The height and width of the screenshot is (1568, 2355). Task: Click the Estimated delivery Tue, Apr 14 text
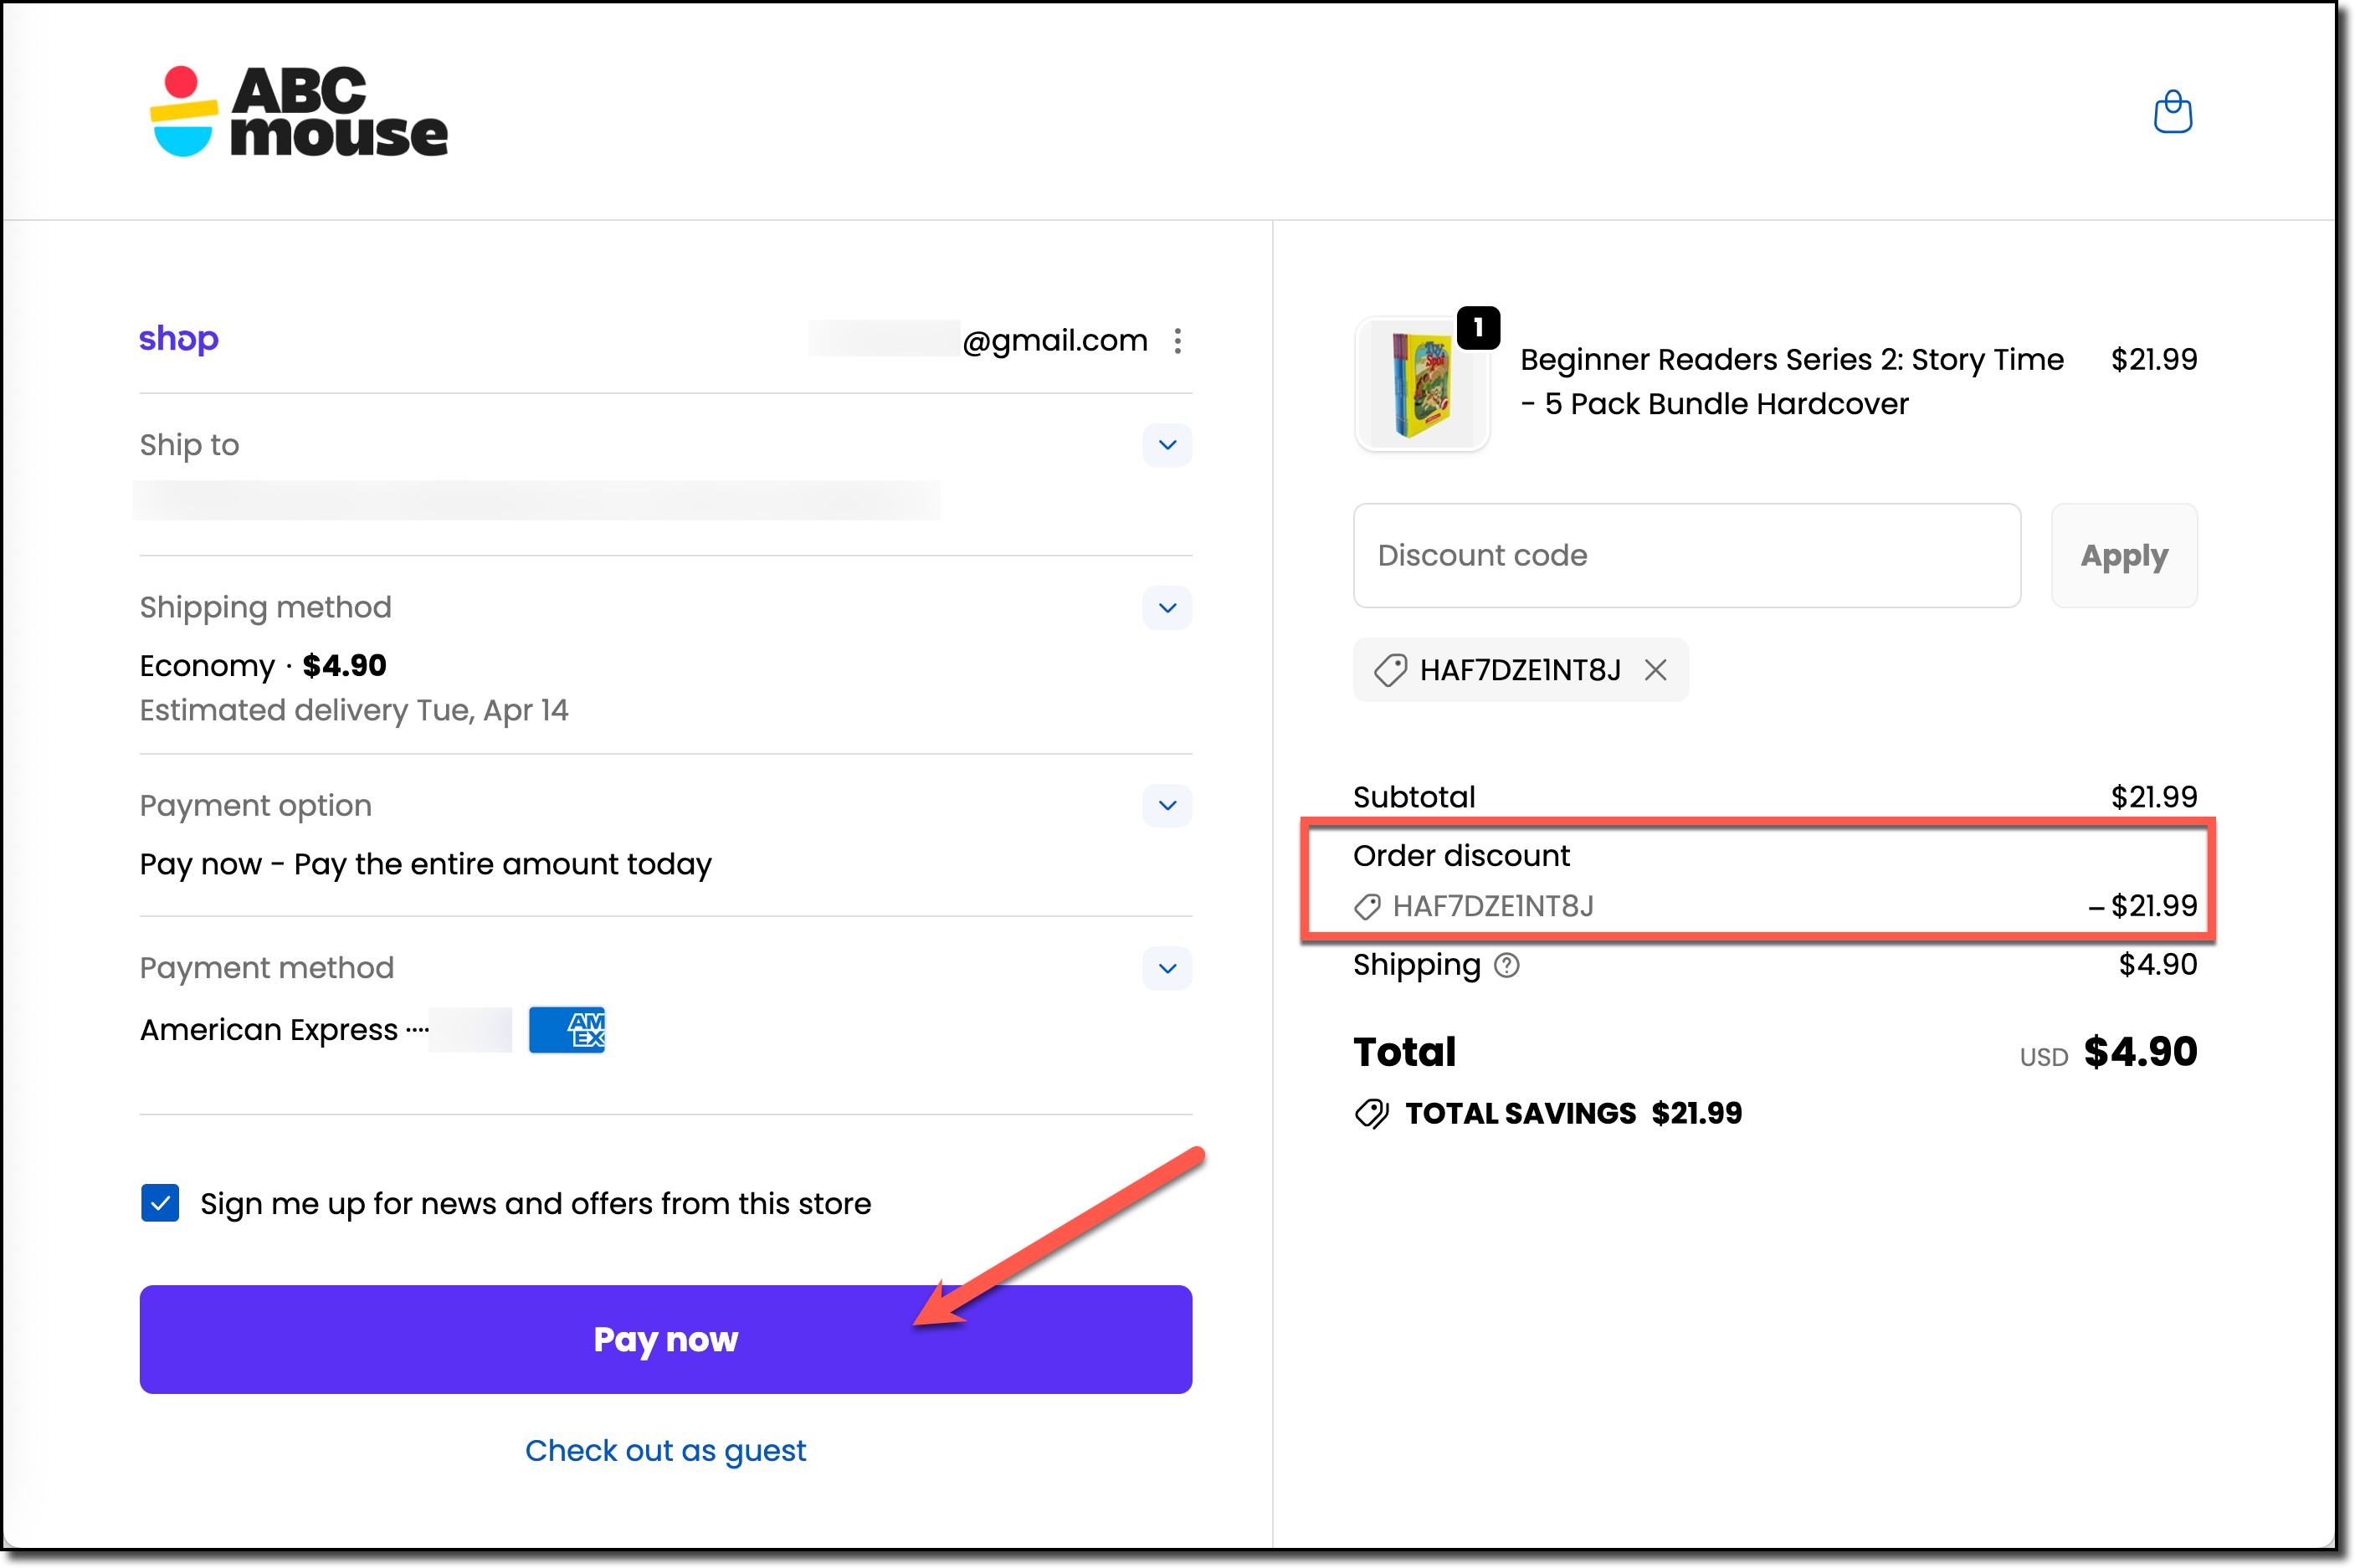pyautogui.click(x=354, y=710)
